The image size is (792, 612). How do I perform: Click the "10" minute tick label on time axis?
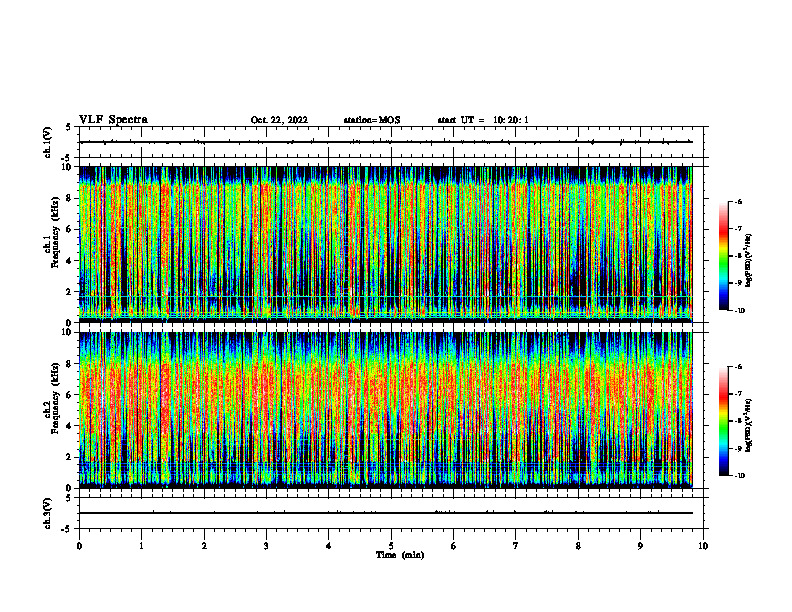[703, 546]
